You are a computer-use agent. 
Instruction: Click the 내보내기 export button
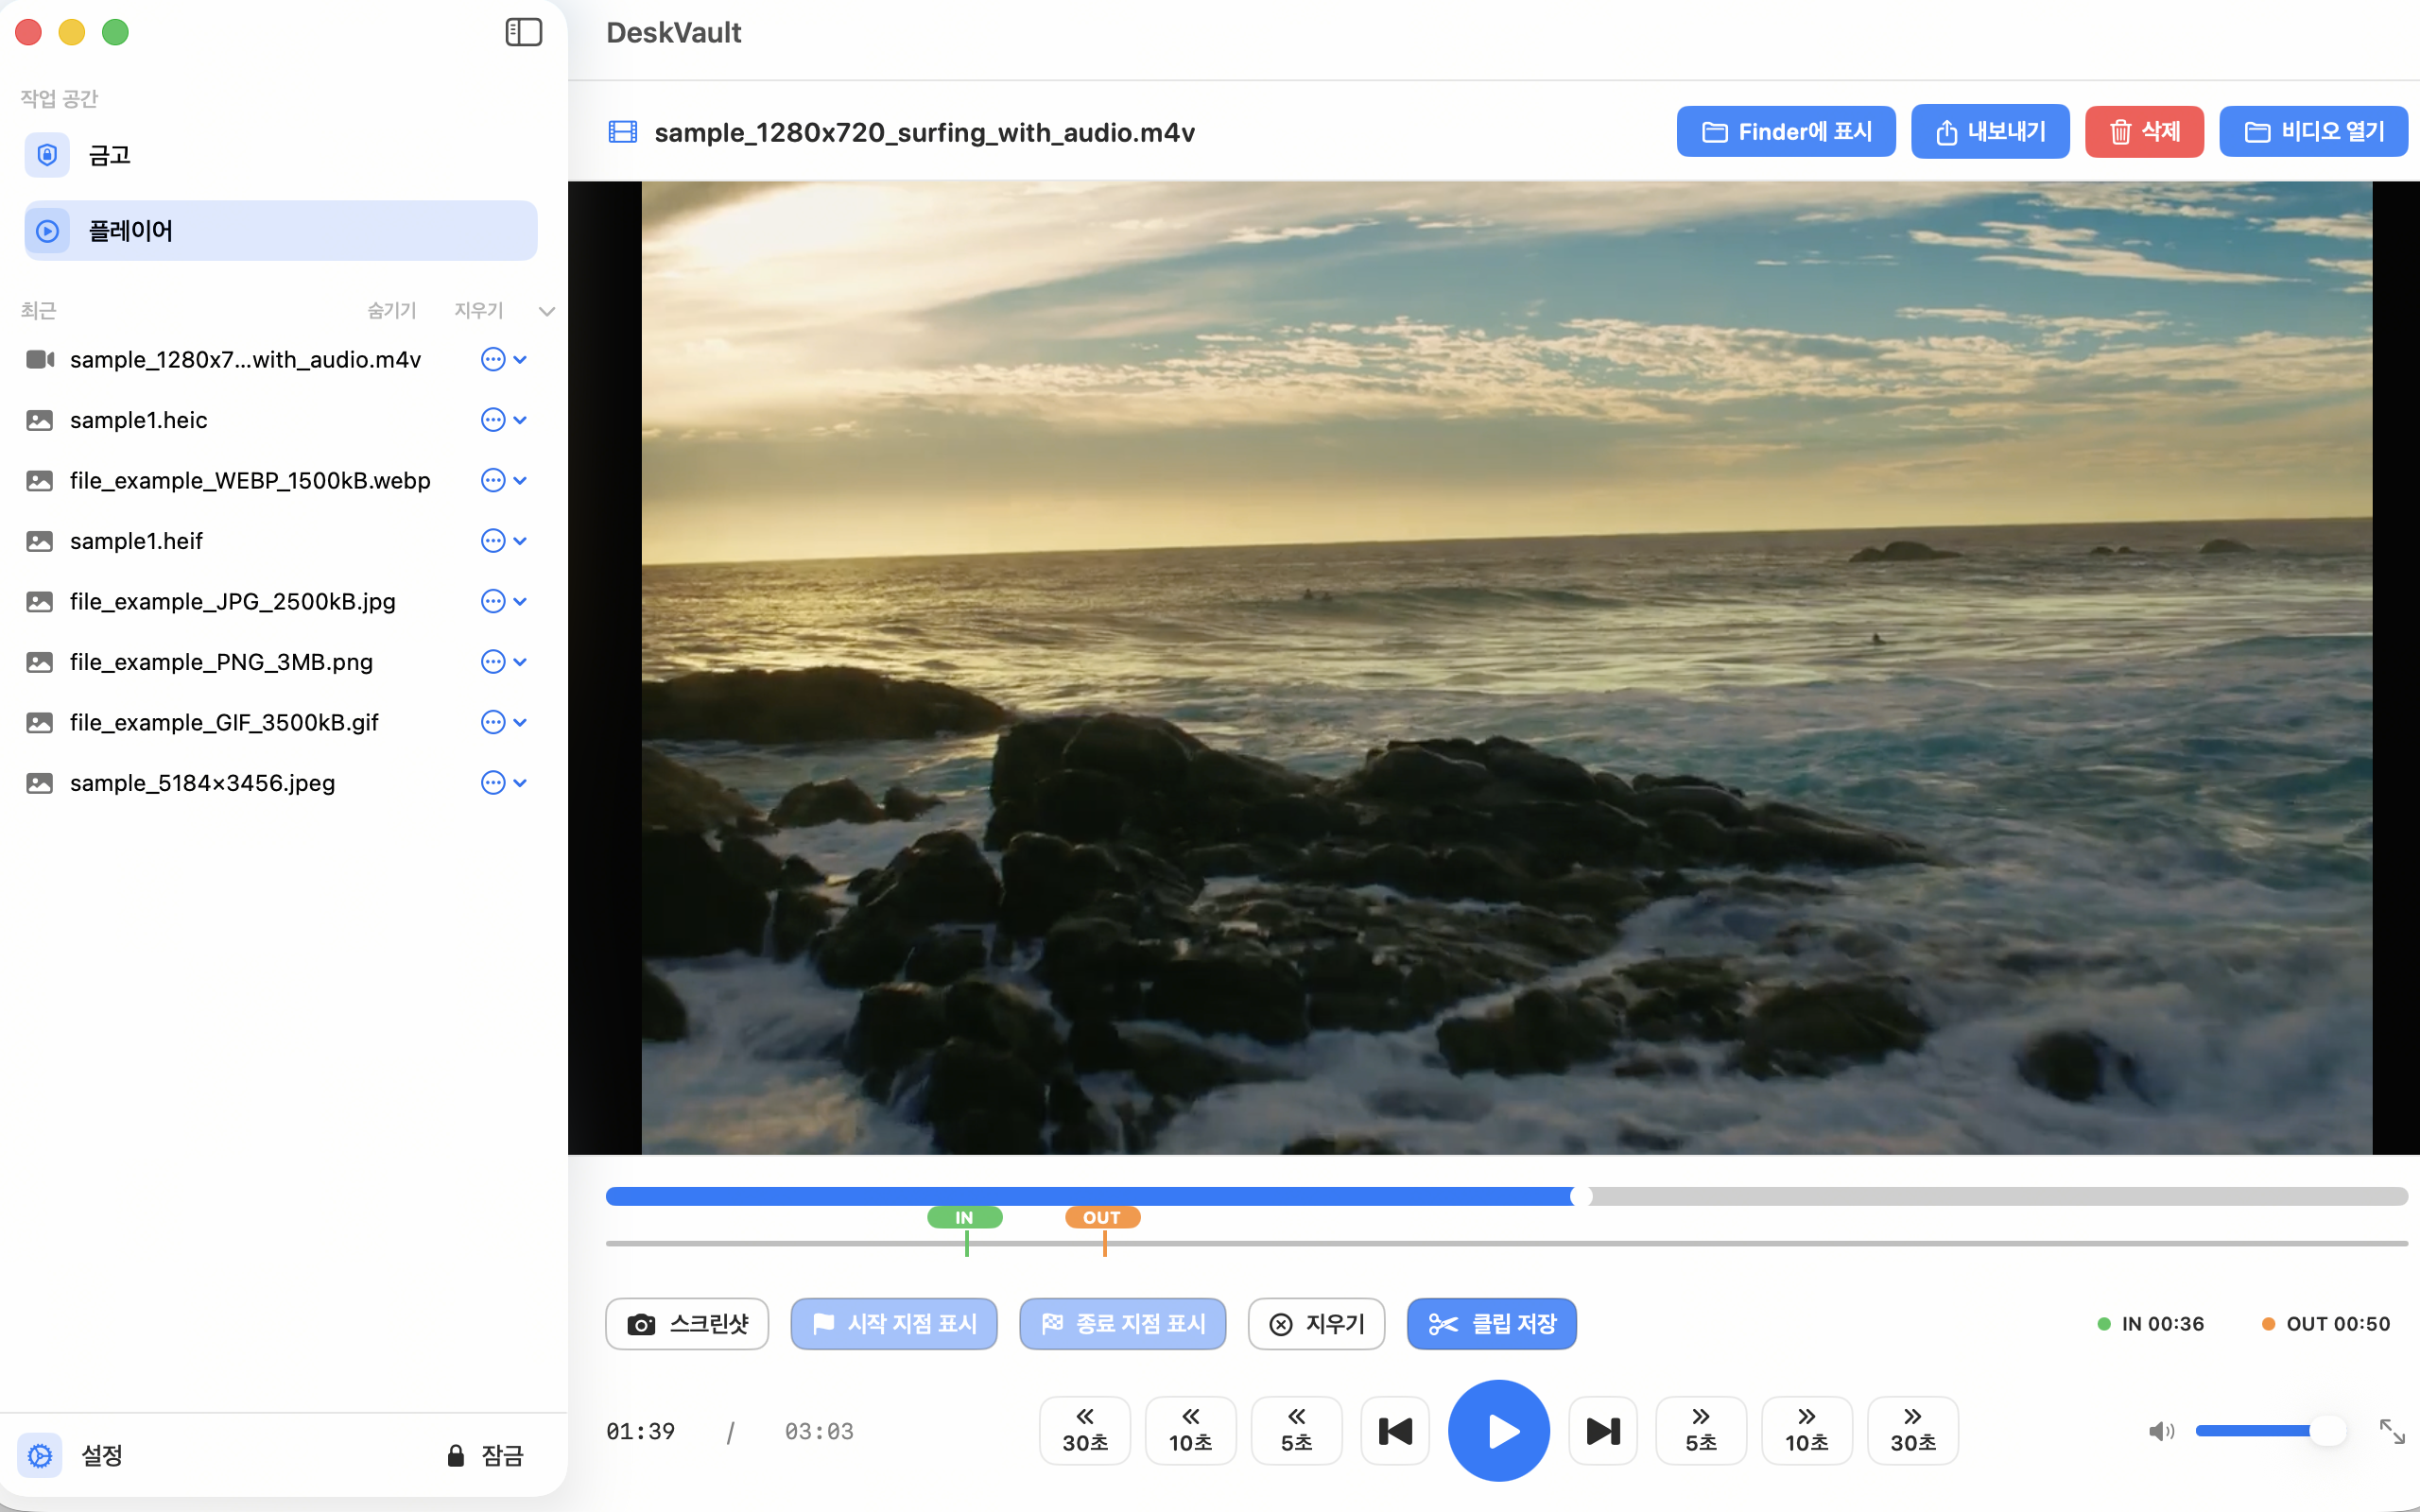click(1989, 132)
